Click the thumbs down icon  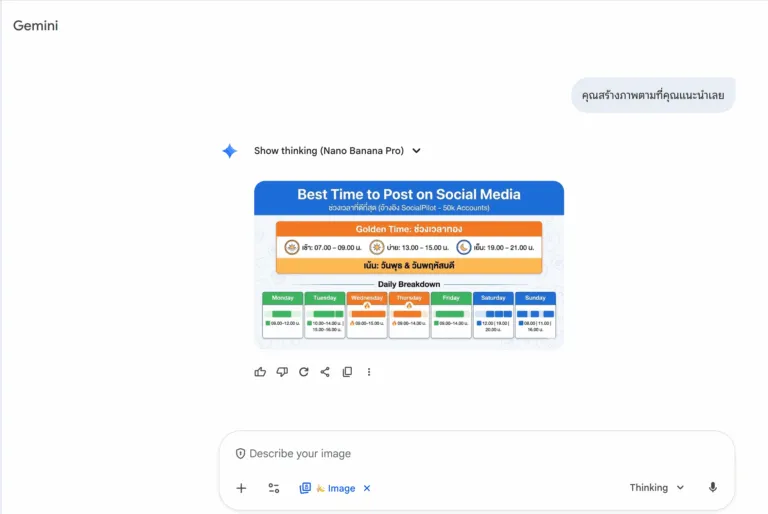point(282,372)
